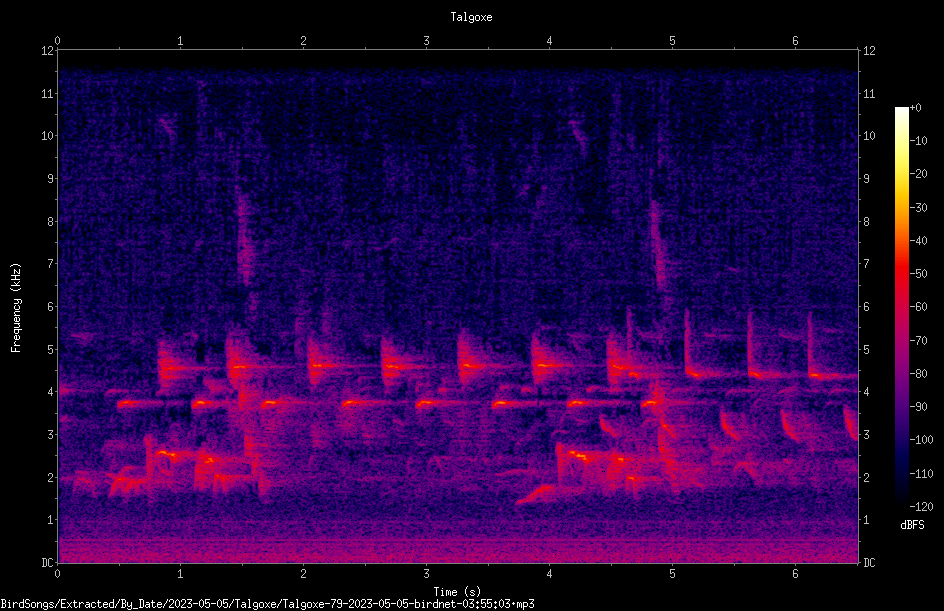The width and height of the screenshot is (944, 611).
Task: Click the +0 label on color scale
Action: tap(915, 107)
